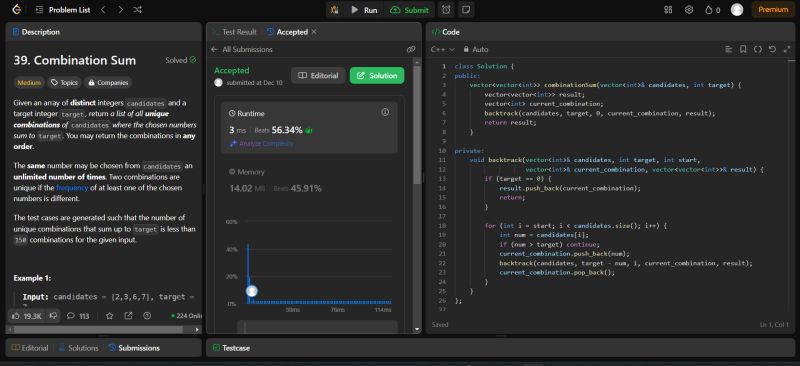800x366 pixels.
Task: Dislike the problem thumbs down
Action: [x=53, y=316]
